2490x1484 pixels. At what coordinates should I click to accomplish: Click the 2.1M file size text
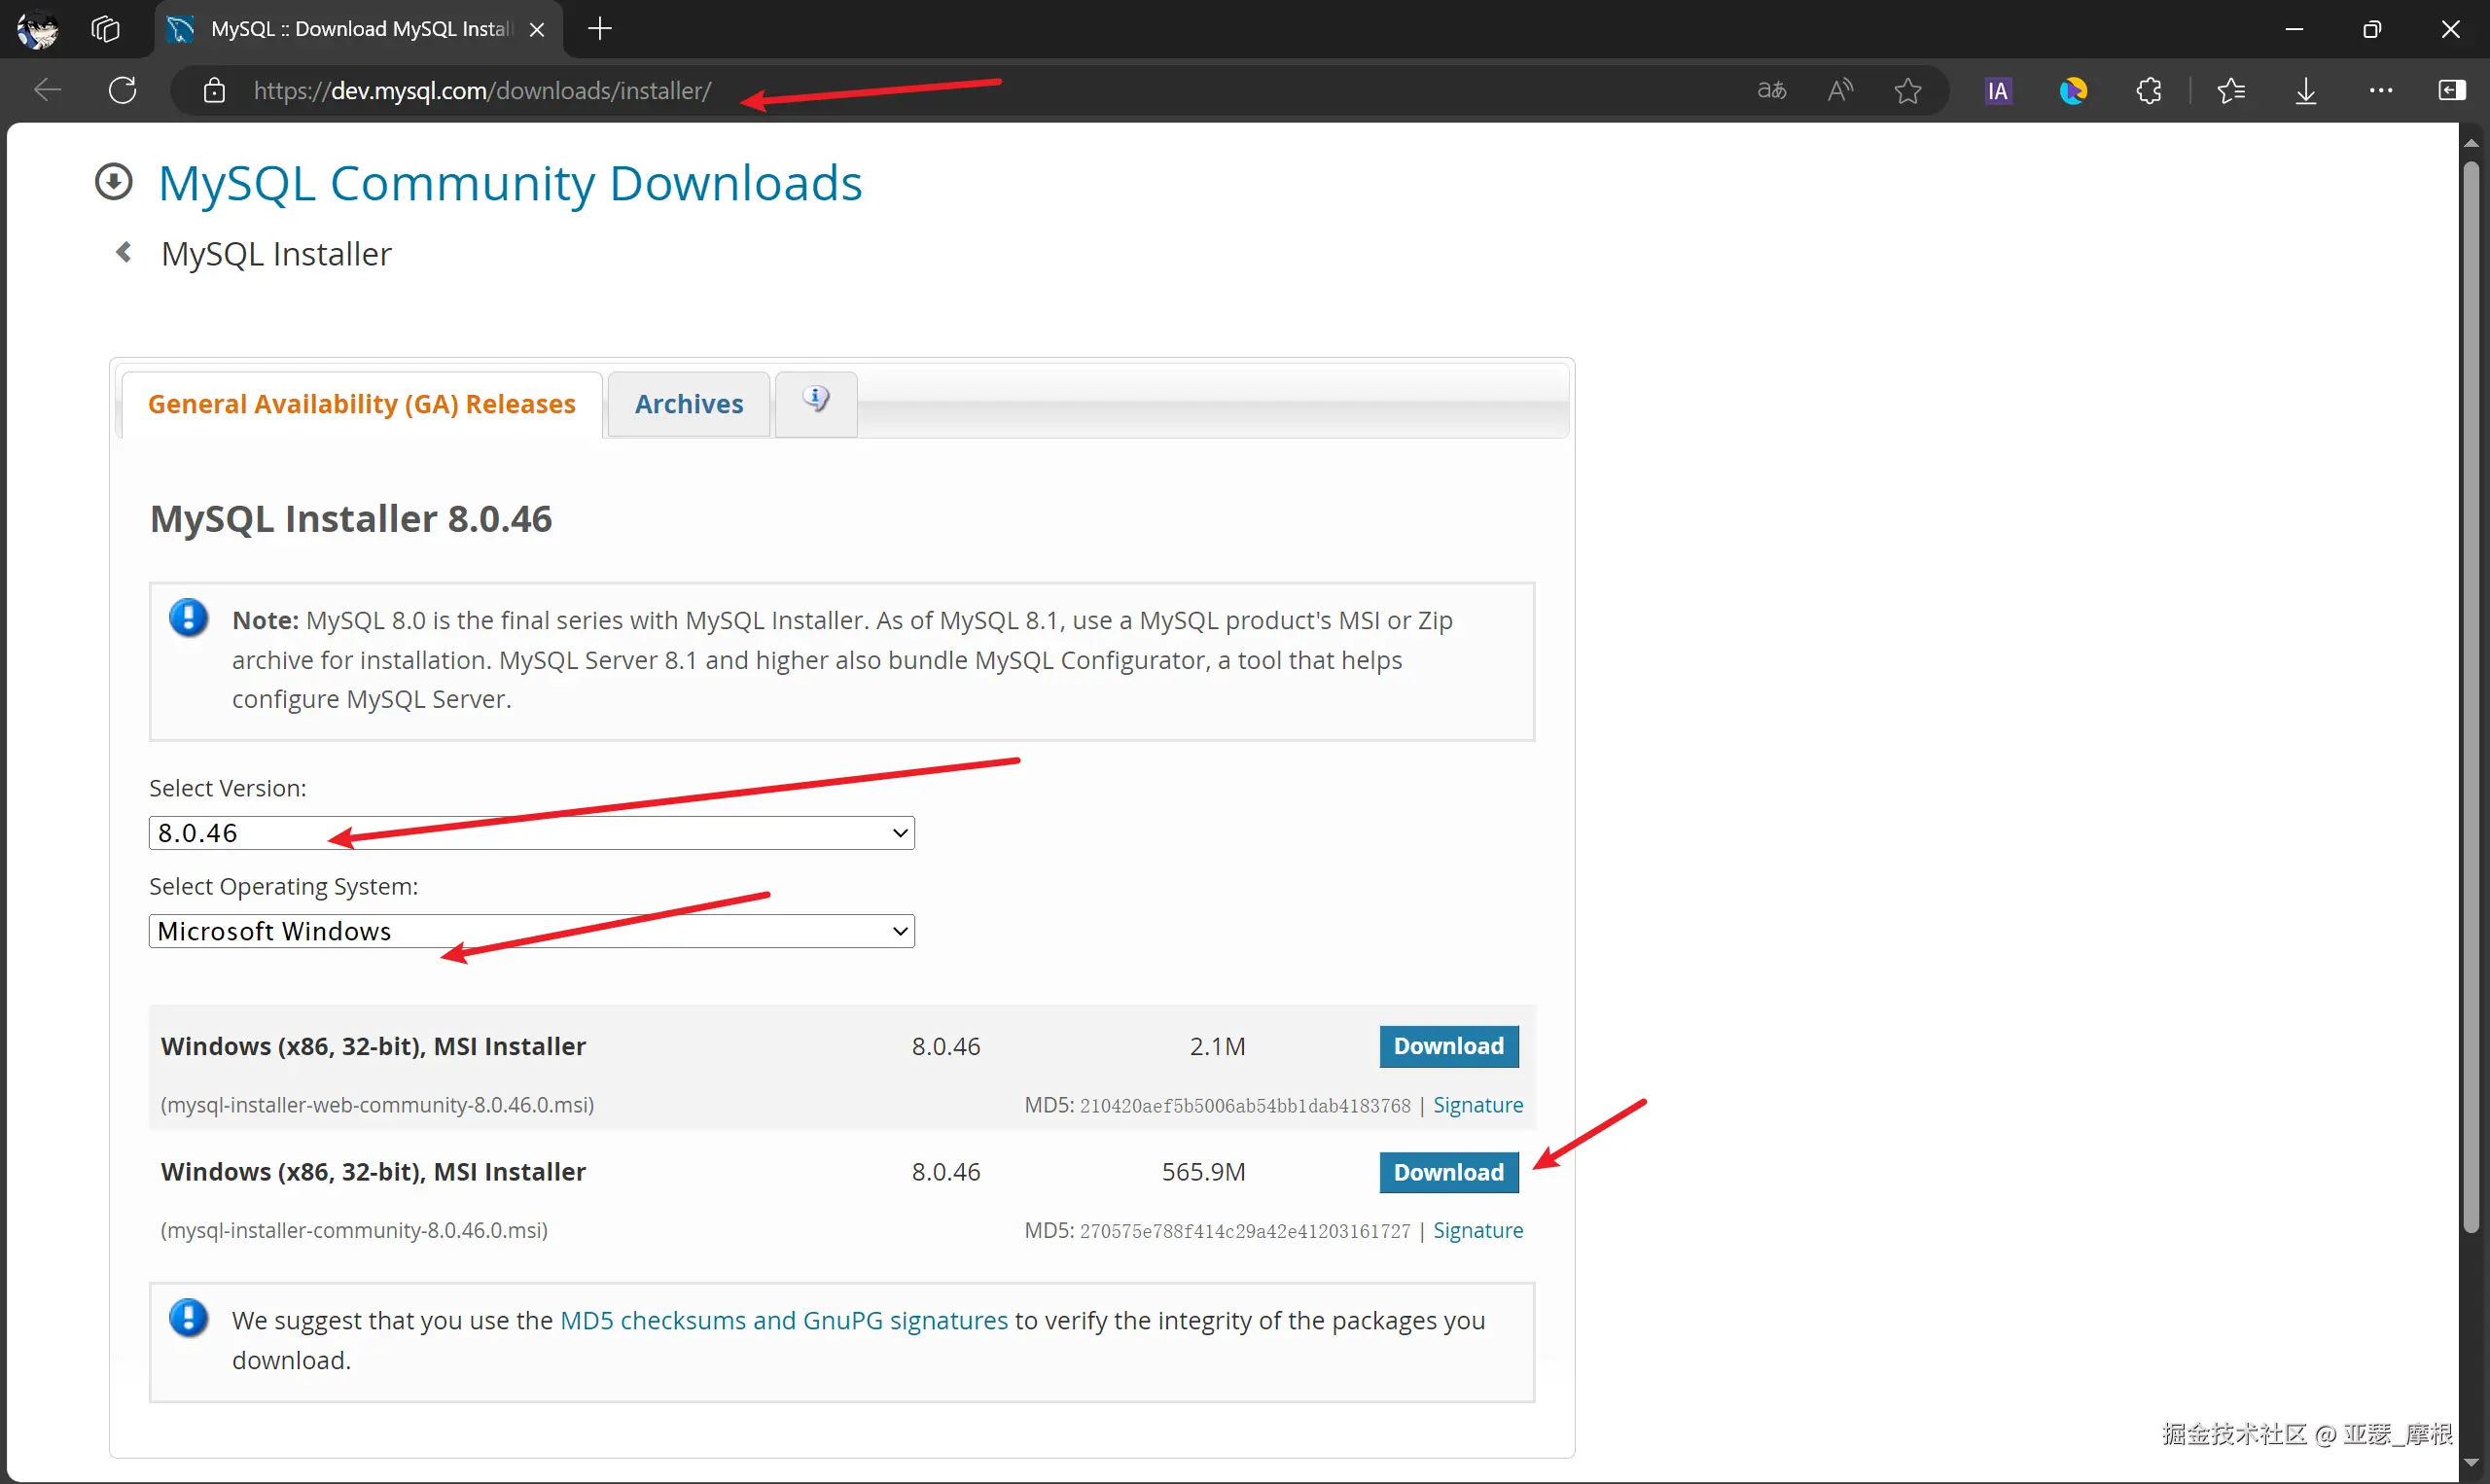pos(1217,1046)
